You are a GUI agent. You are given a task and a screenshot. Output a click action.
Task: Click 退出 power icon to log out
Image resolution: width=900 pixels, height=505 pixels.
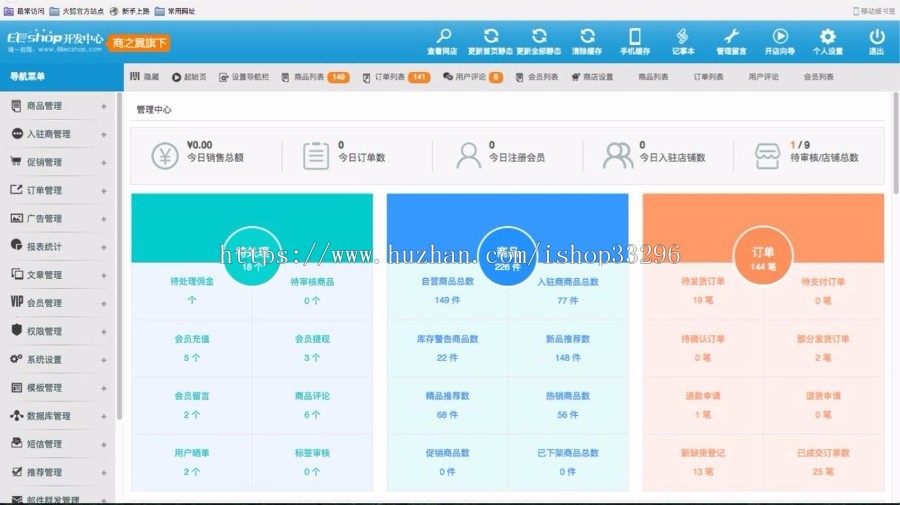pyautogui.click(x=876, y=36)
